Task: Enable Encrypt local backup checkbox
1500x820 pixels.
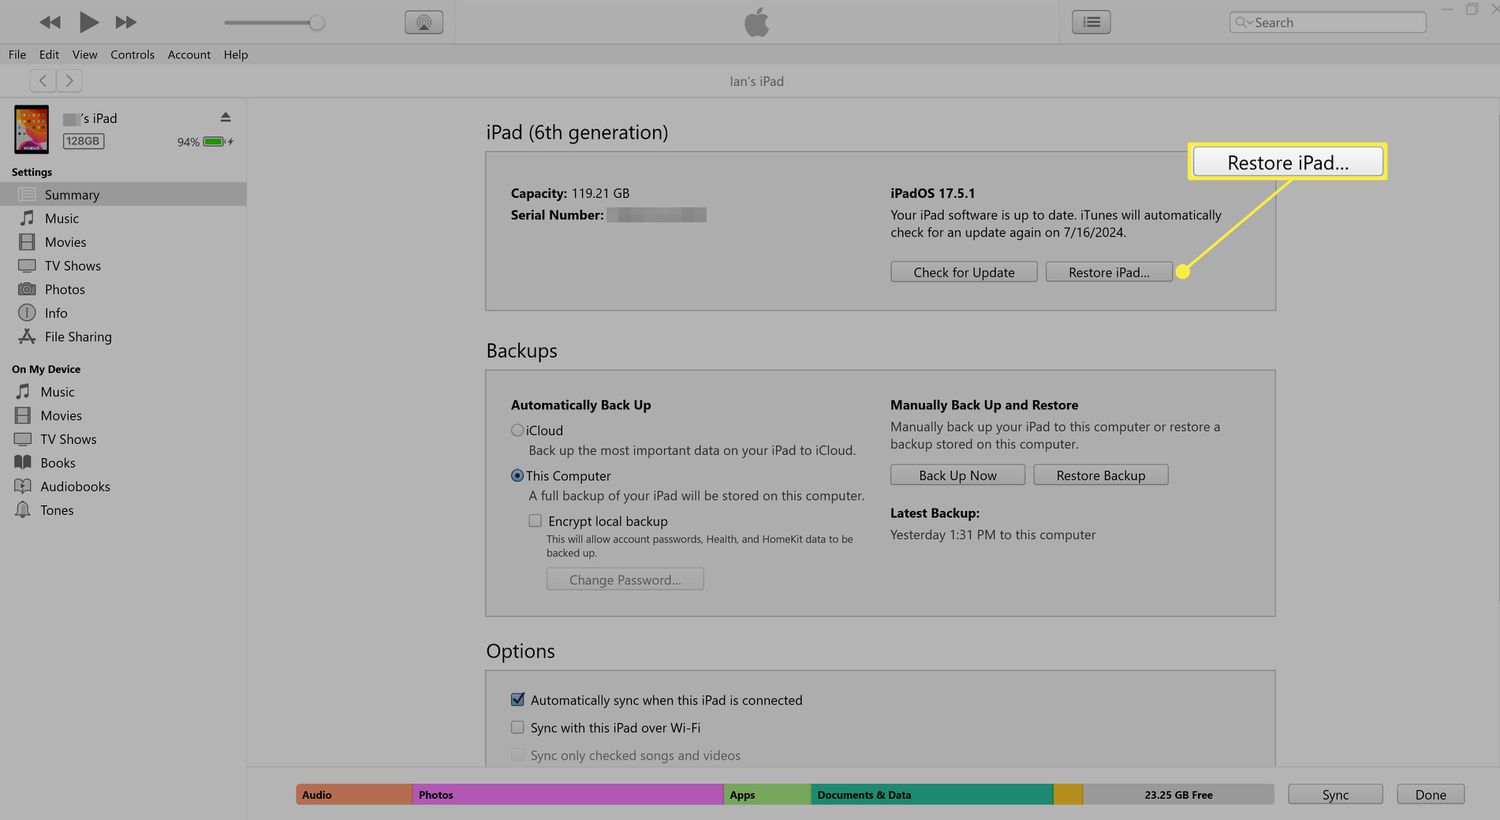Action: click(535, 521)
